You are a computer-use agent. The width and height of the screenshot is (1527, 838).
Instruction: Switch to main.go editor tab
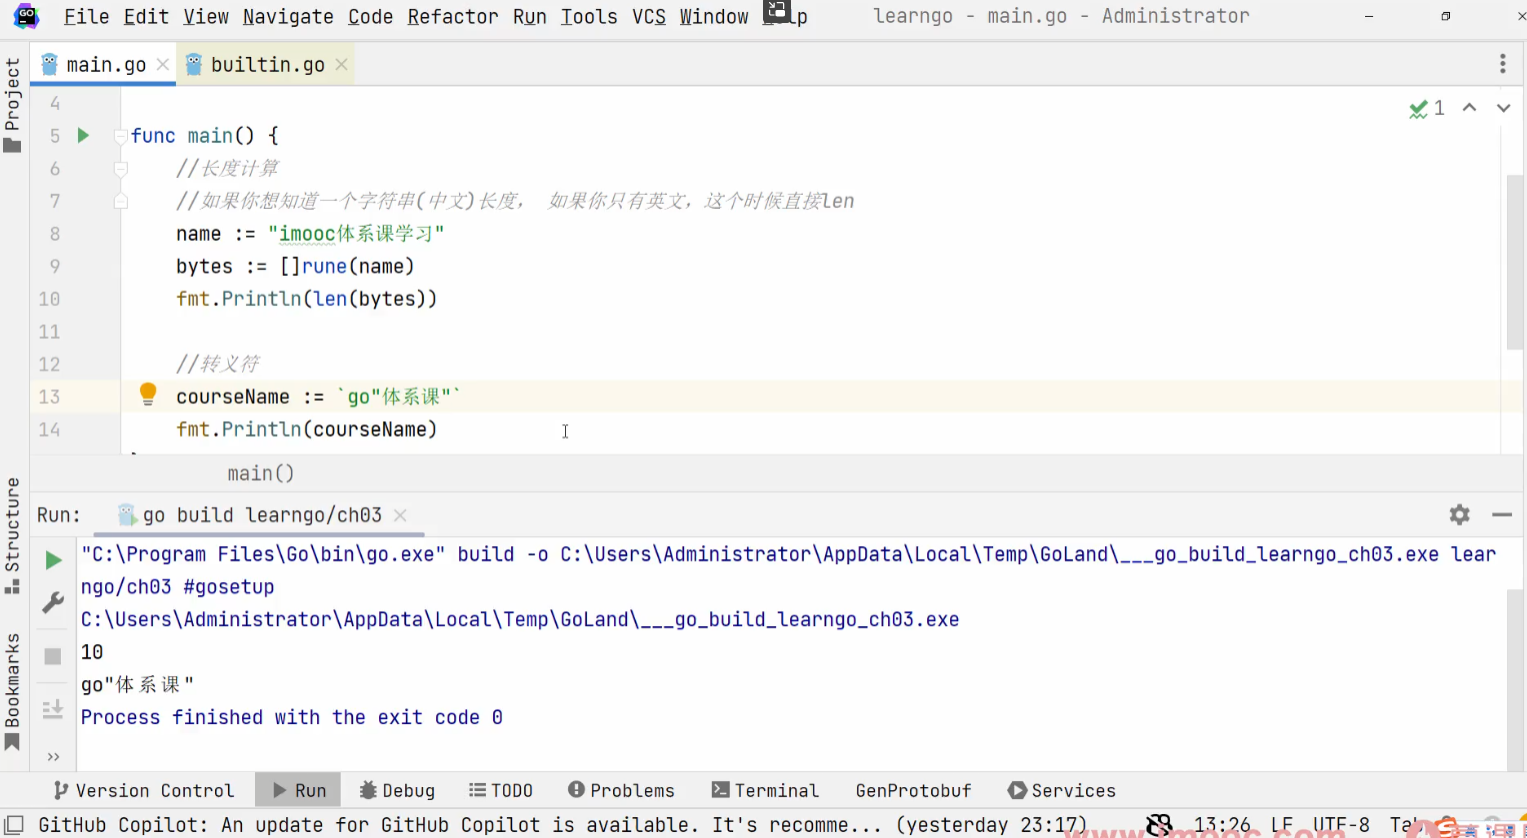(106, 64)
